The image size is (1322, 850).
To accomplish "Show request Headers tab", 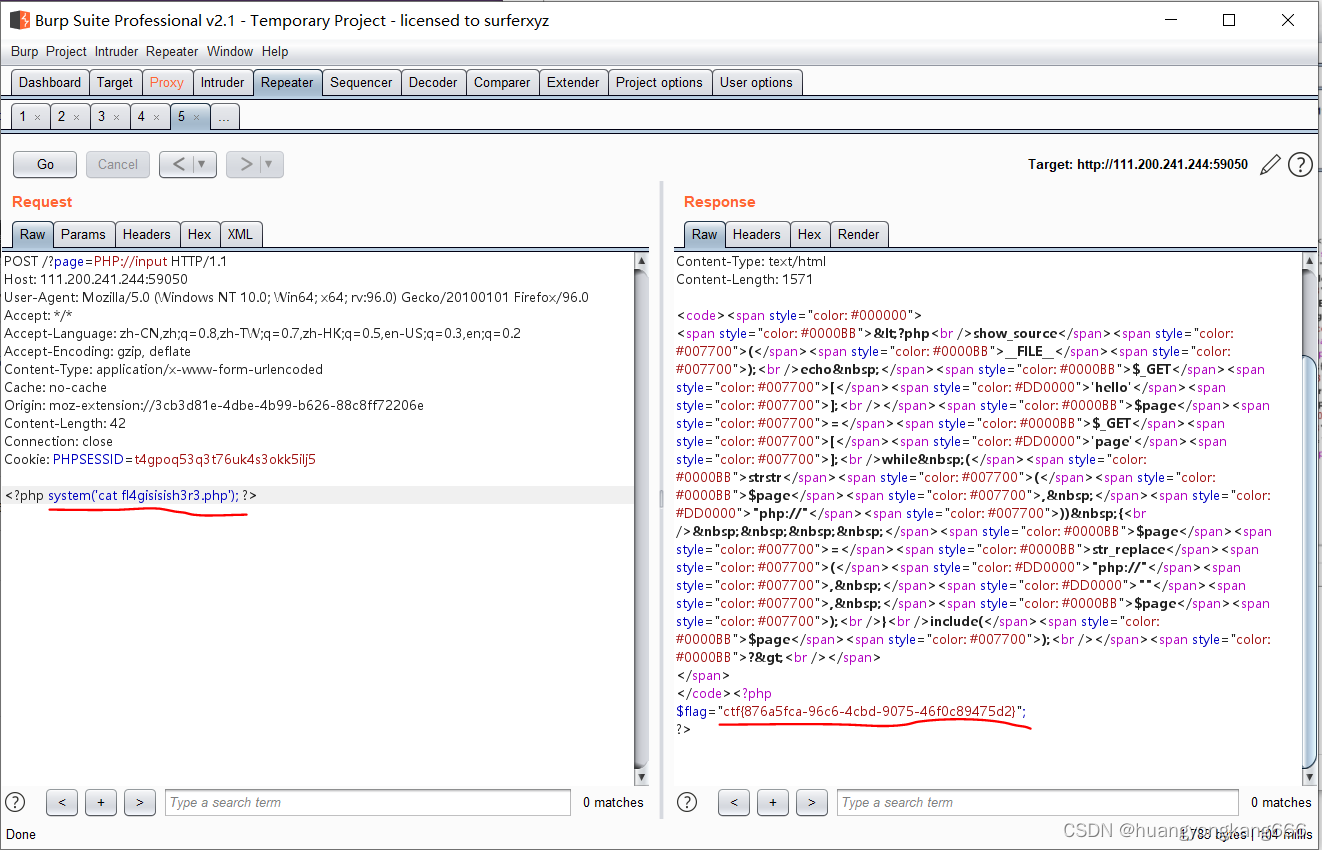I will pyautogui.click(x=147, y=234).
